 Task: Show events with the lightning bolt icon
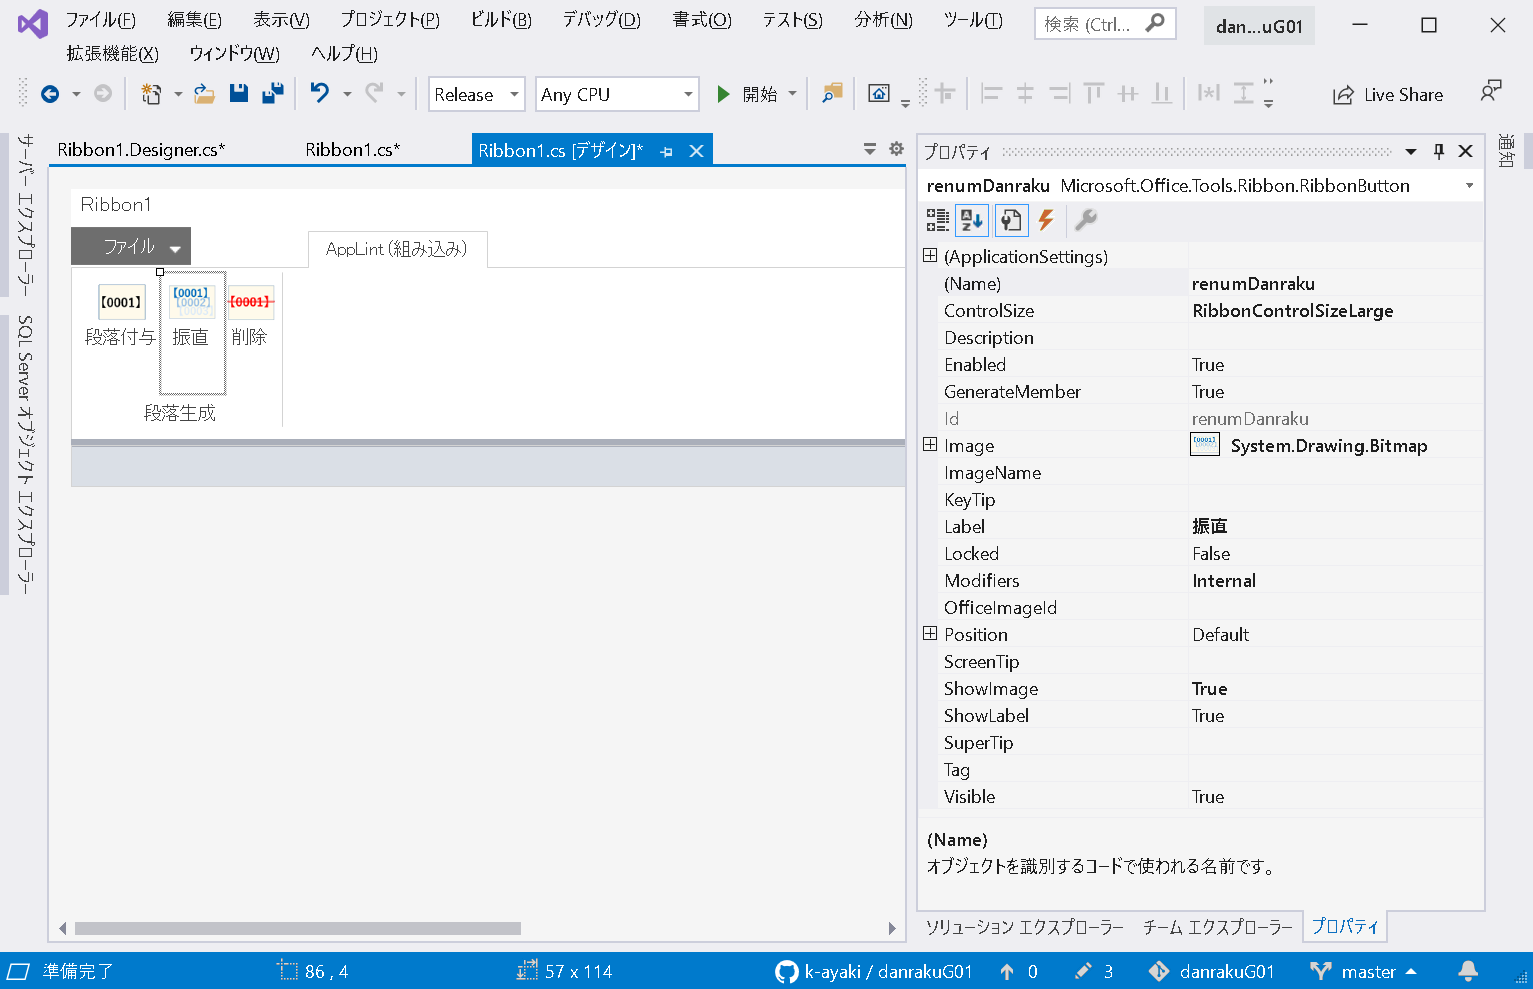[x=1046, y=220]
